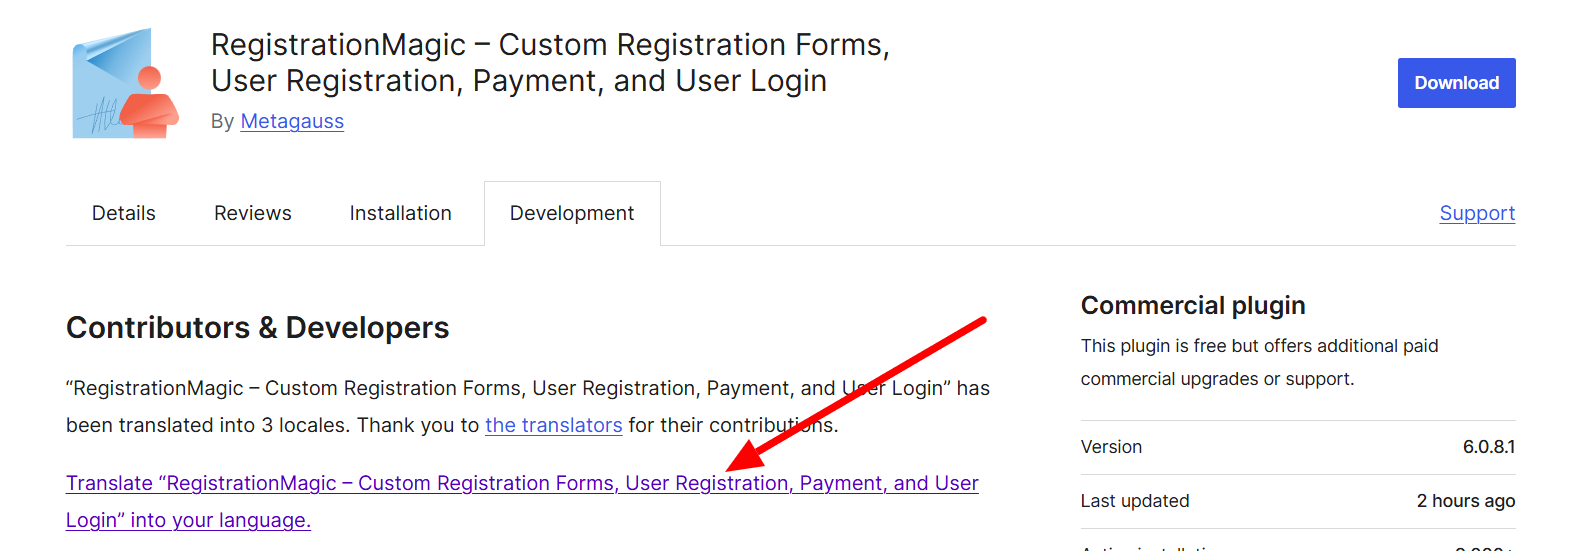Click the Version row label
This screenshot has height=551, width=1591.
(x=1111, y=447)
